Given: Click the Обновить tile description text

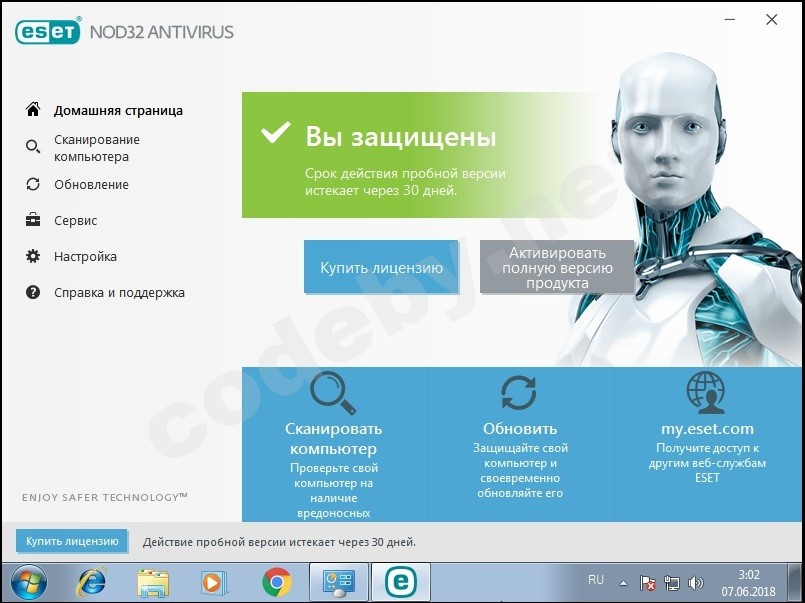Looking at the screenshot, I should tap(520, 470).
